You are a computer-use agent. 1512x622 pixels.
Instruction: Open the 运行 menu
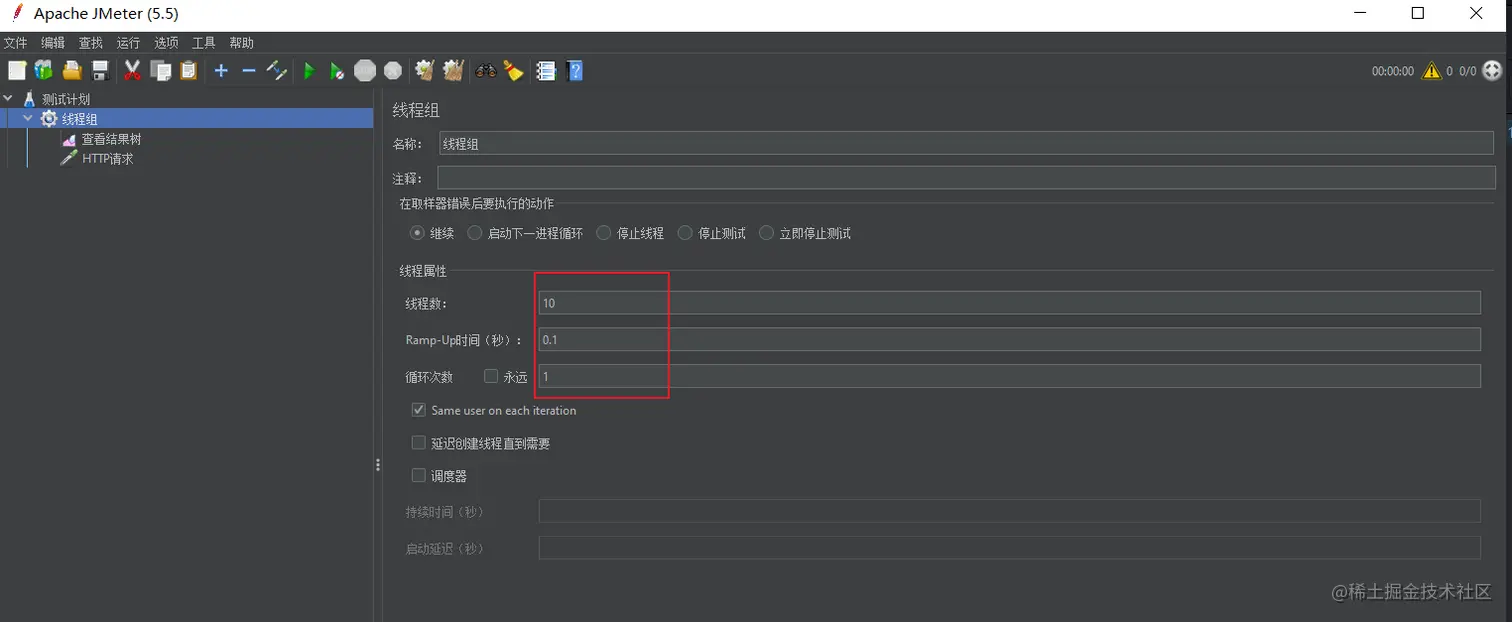coord(127,42)
